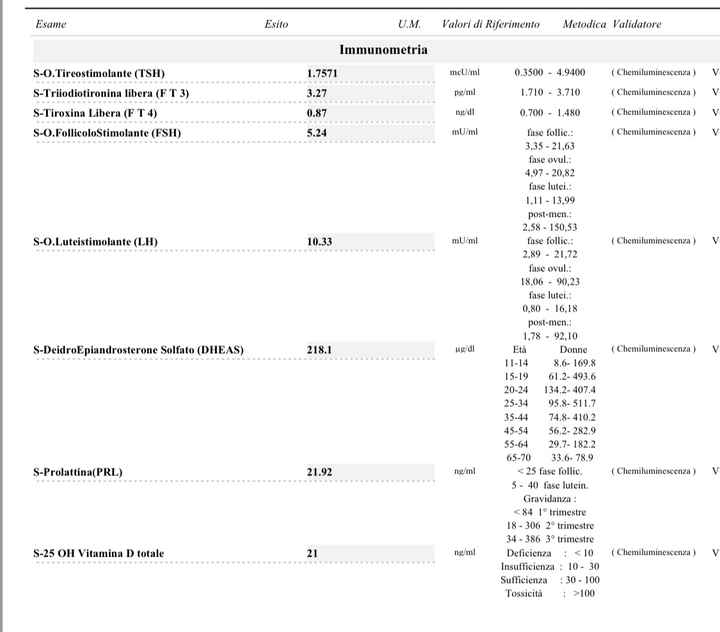This screenshot has width=720, height=632.
Task: Select the Metodica column header
Action: 584,24
